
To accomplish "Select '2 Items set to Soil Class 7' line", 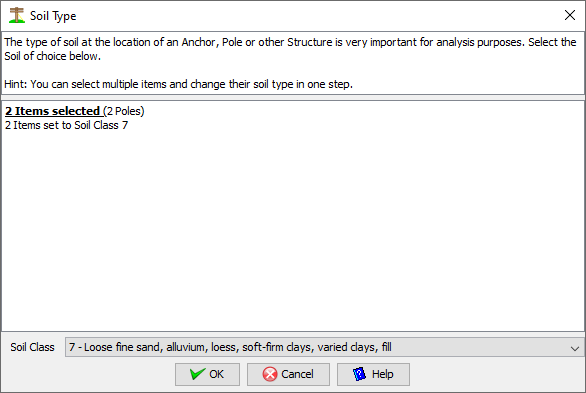I will (x=67, y=125).
